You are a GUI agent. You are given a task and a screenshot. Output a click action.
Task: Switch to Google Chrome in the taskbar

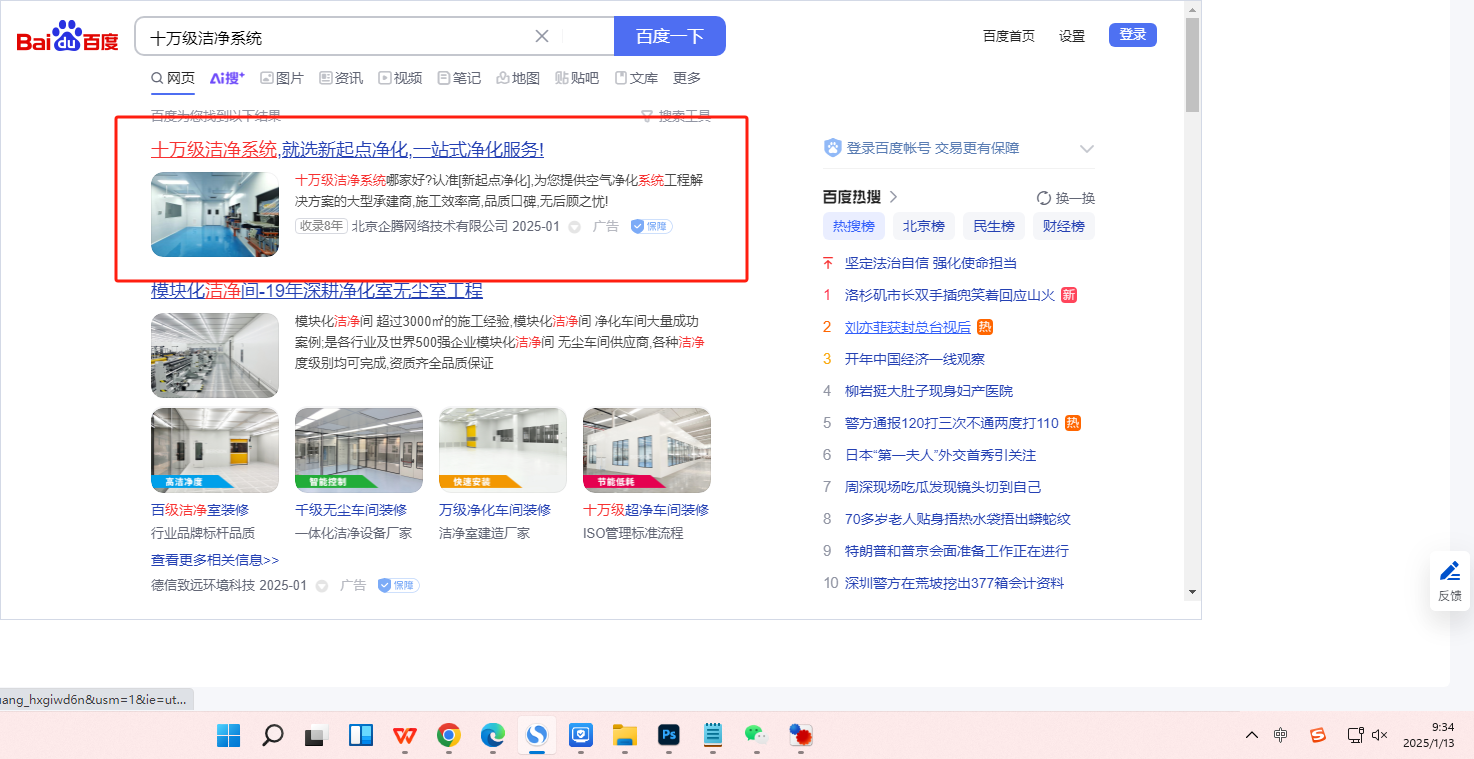coord(449,736)
